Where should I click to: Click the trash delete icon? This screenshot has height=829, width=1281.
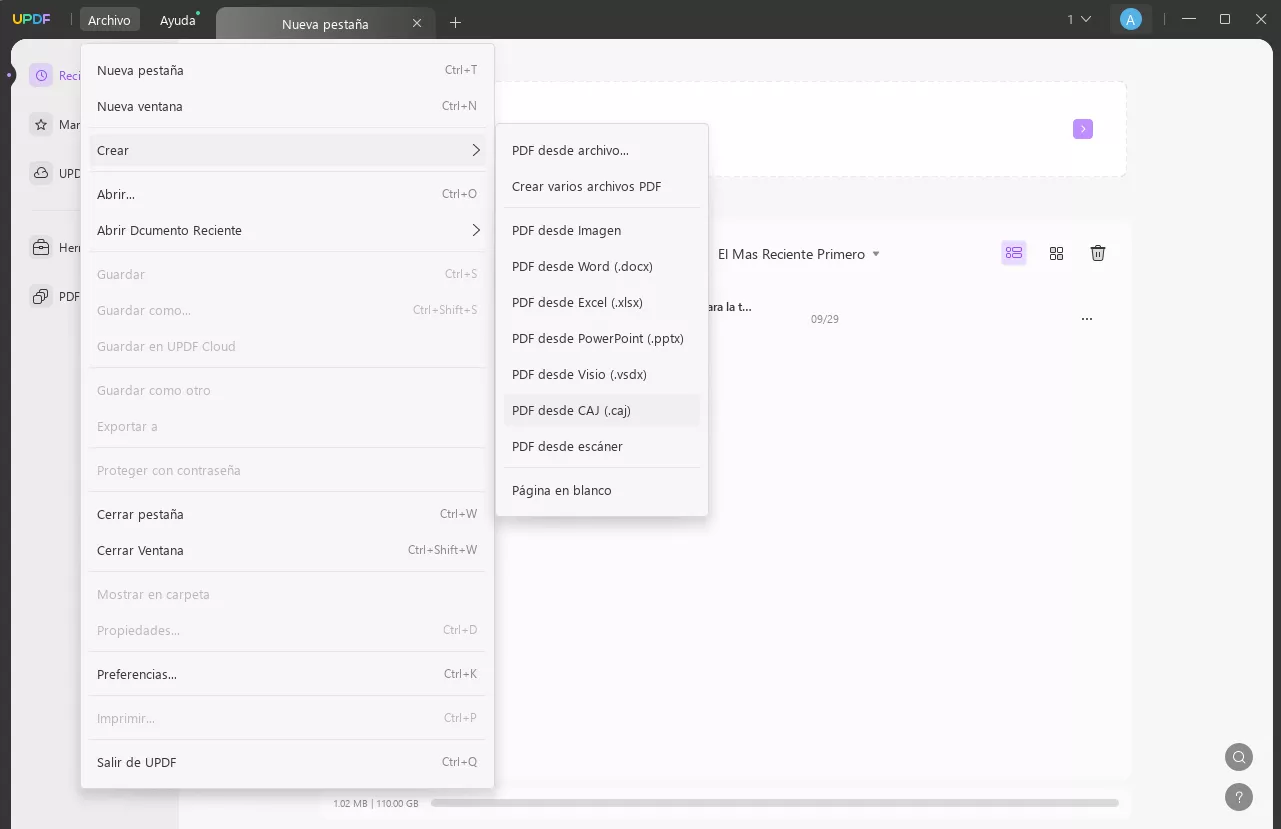tap(1098, 253)
